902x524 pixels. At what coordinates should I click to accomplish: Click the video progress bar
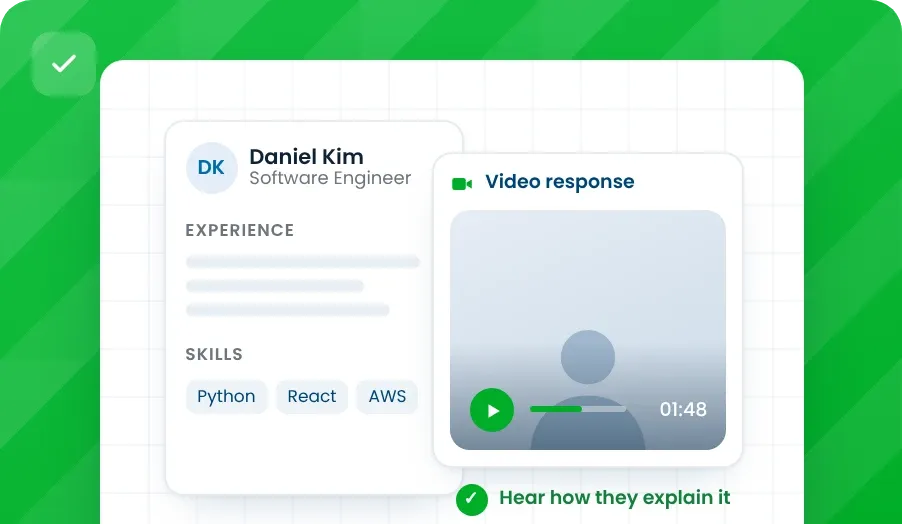click(578, 409)
